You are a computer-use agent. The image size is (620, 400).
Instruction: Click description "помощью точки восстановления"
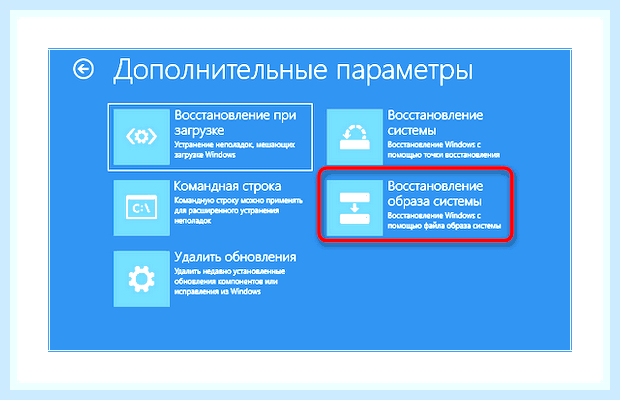[x=444, y=155]
